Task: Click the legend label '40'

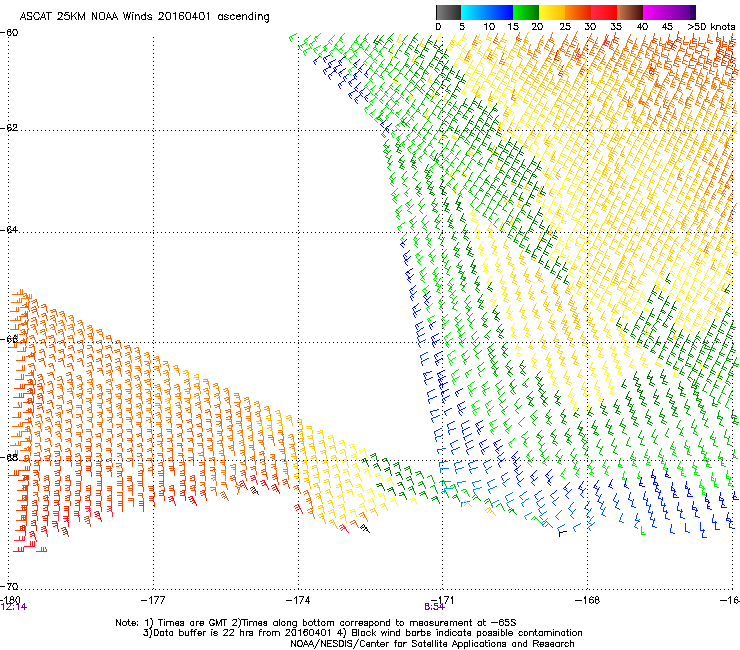Action: pyautogui.click(x=642, y=26)
